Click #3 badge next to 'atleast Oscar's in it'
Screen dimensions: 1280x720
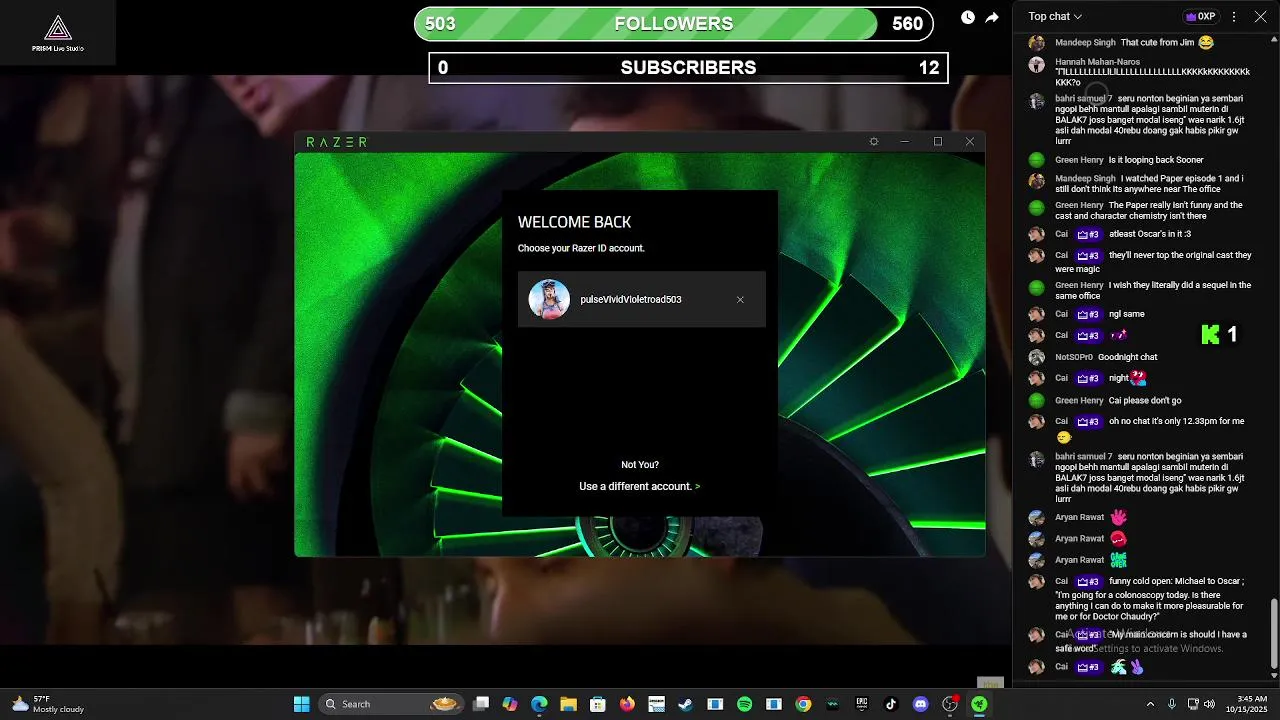[1088, 235]
